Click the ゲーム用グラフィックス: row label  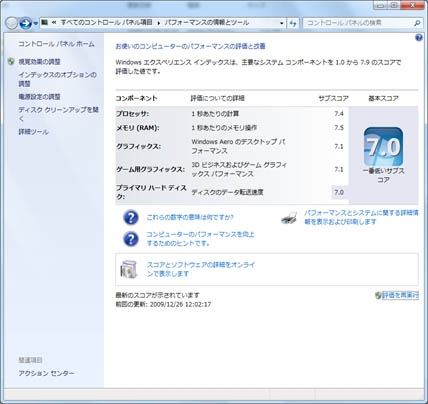[150, 169]
